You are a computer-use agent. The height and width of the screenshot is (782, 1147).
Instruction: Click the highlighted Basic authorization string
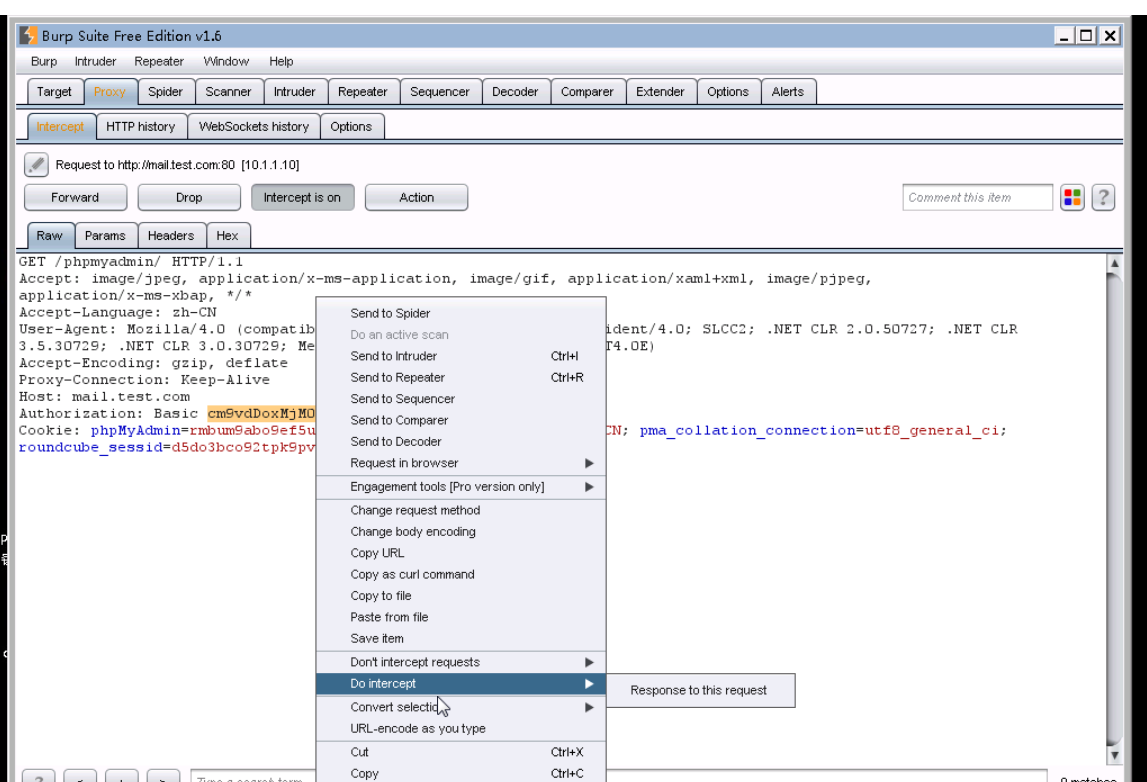(x=261, y=413)
